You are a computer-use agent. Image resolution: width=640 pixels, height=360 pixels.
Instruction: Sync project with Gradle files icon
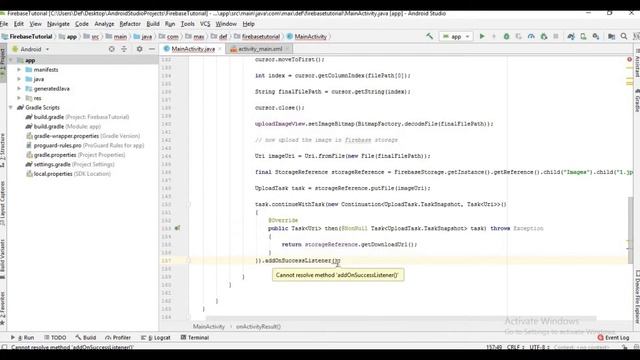(x=571, y=36)
